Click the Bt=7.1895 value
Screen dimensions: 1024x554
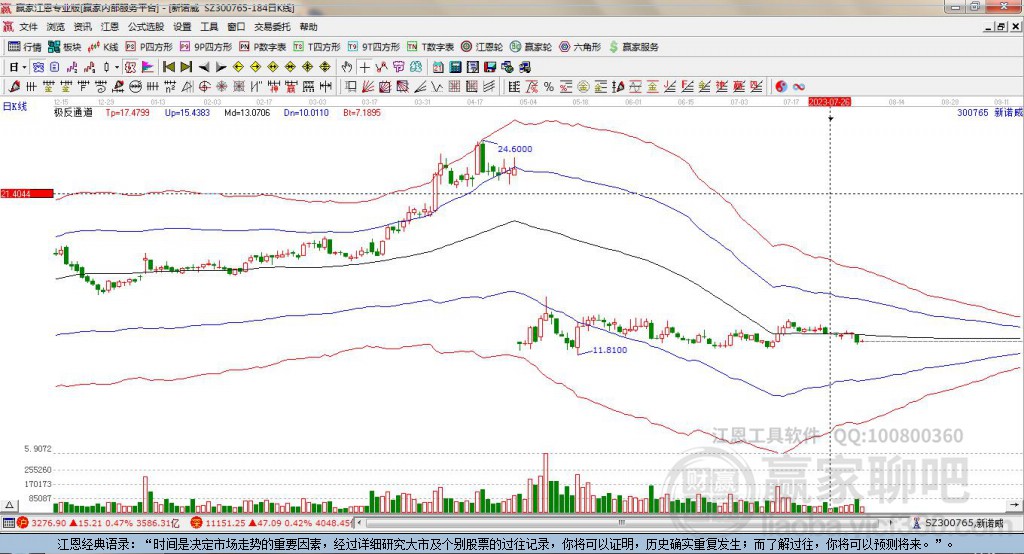click(362, 113)
